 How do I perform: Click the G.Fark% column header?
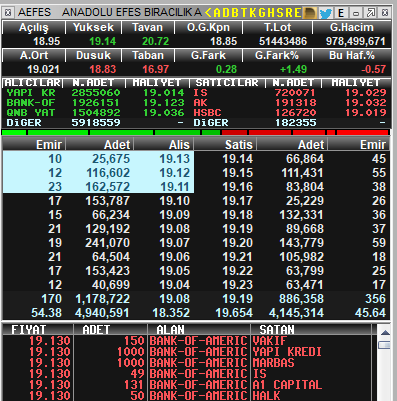point(277,56)
